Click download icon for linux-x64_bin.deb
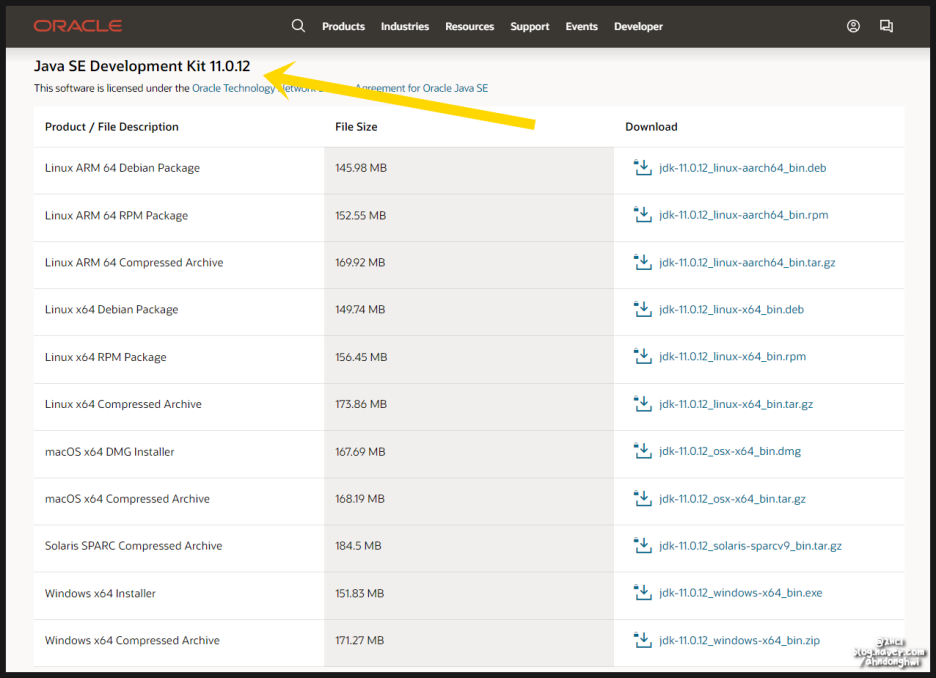The height and width of the screenshot is (678, 936). coord(642,309)
